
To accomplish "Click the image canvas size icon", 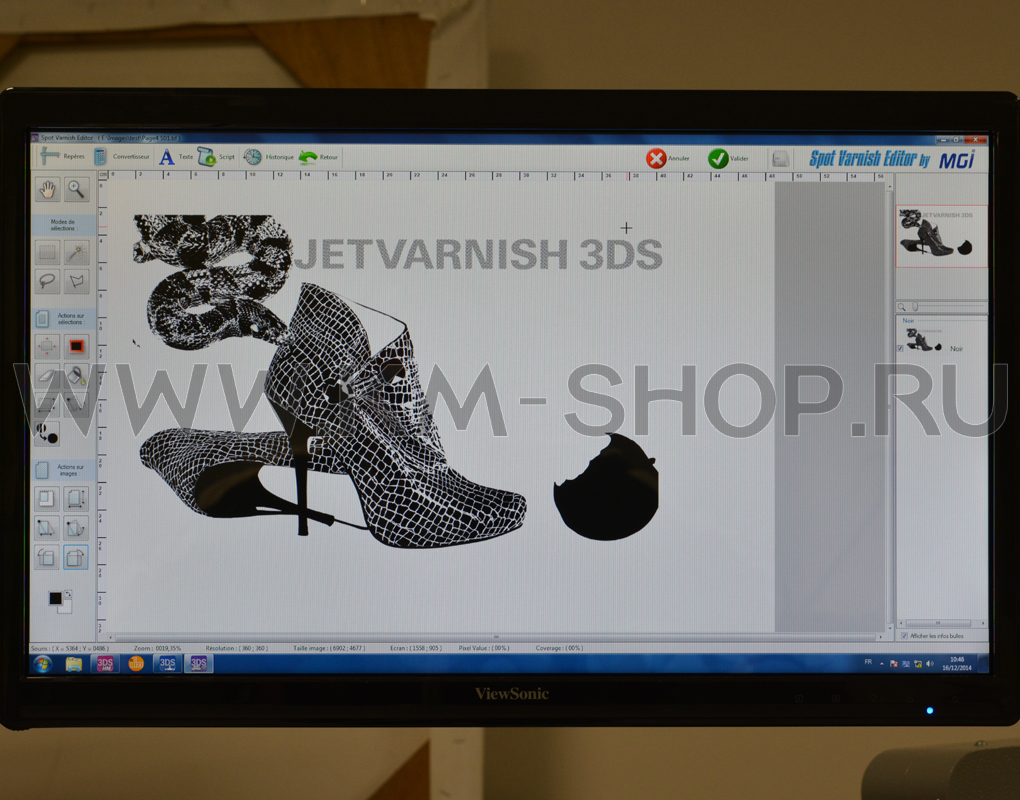I will 47,499.
